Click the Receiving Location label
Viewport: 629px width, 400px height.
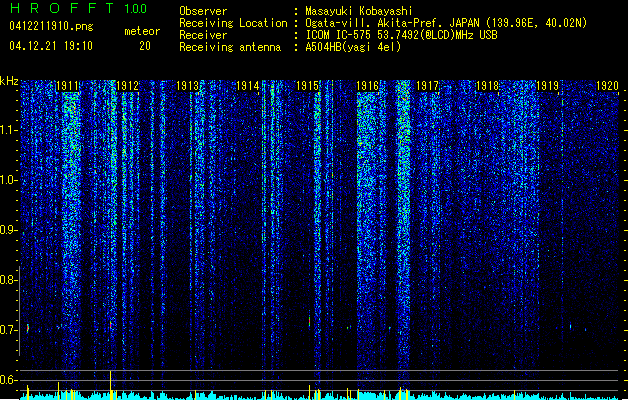pos(233,23)
